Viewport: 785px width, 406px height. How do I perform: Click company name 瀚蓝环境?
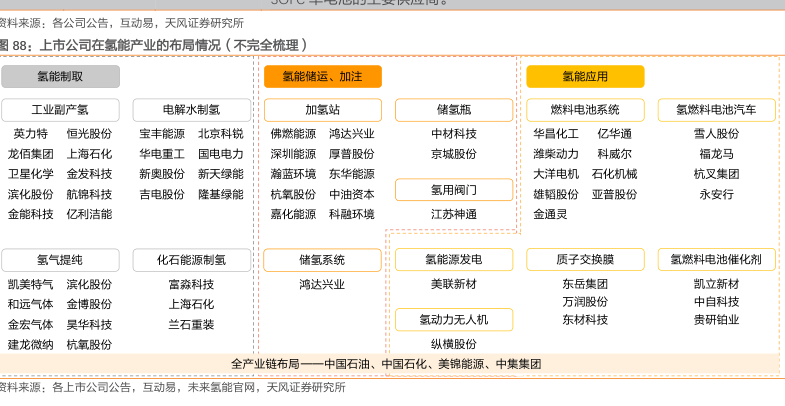tap(293, 174)
